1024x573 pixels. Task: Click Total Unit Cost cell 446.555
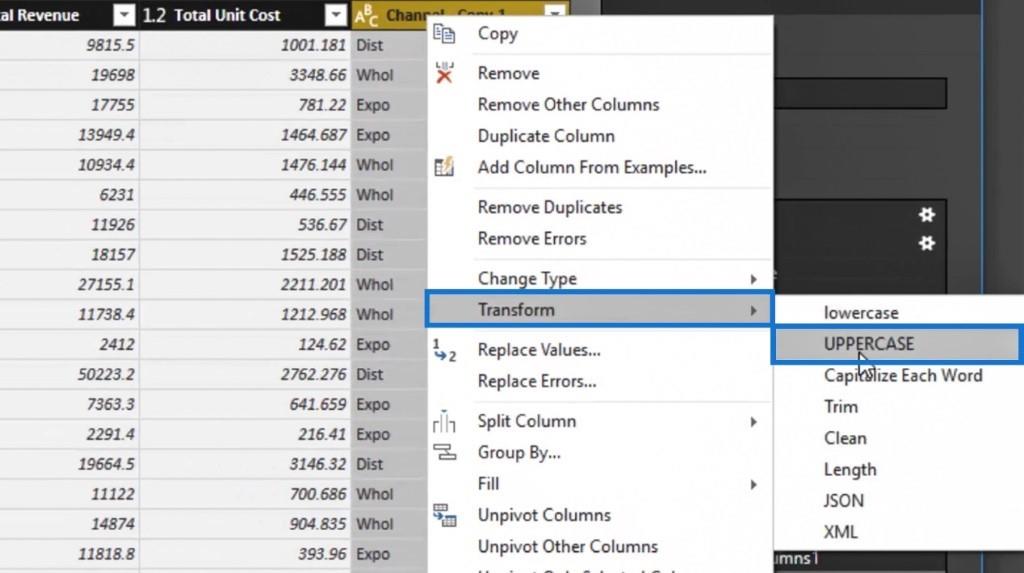coord(245,195)
